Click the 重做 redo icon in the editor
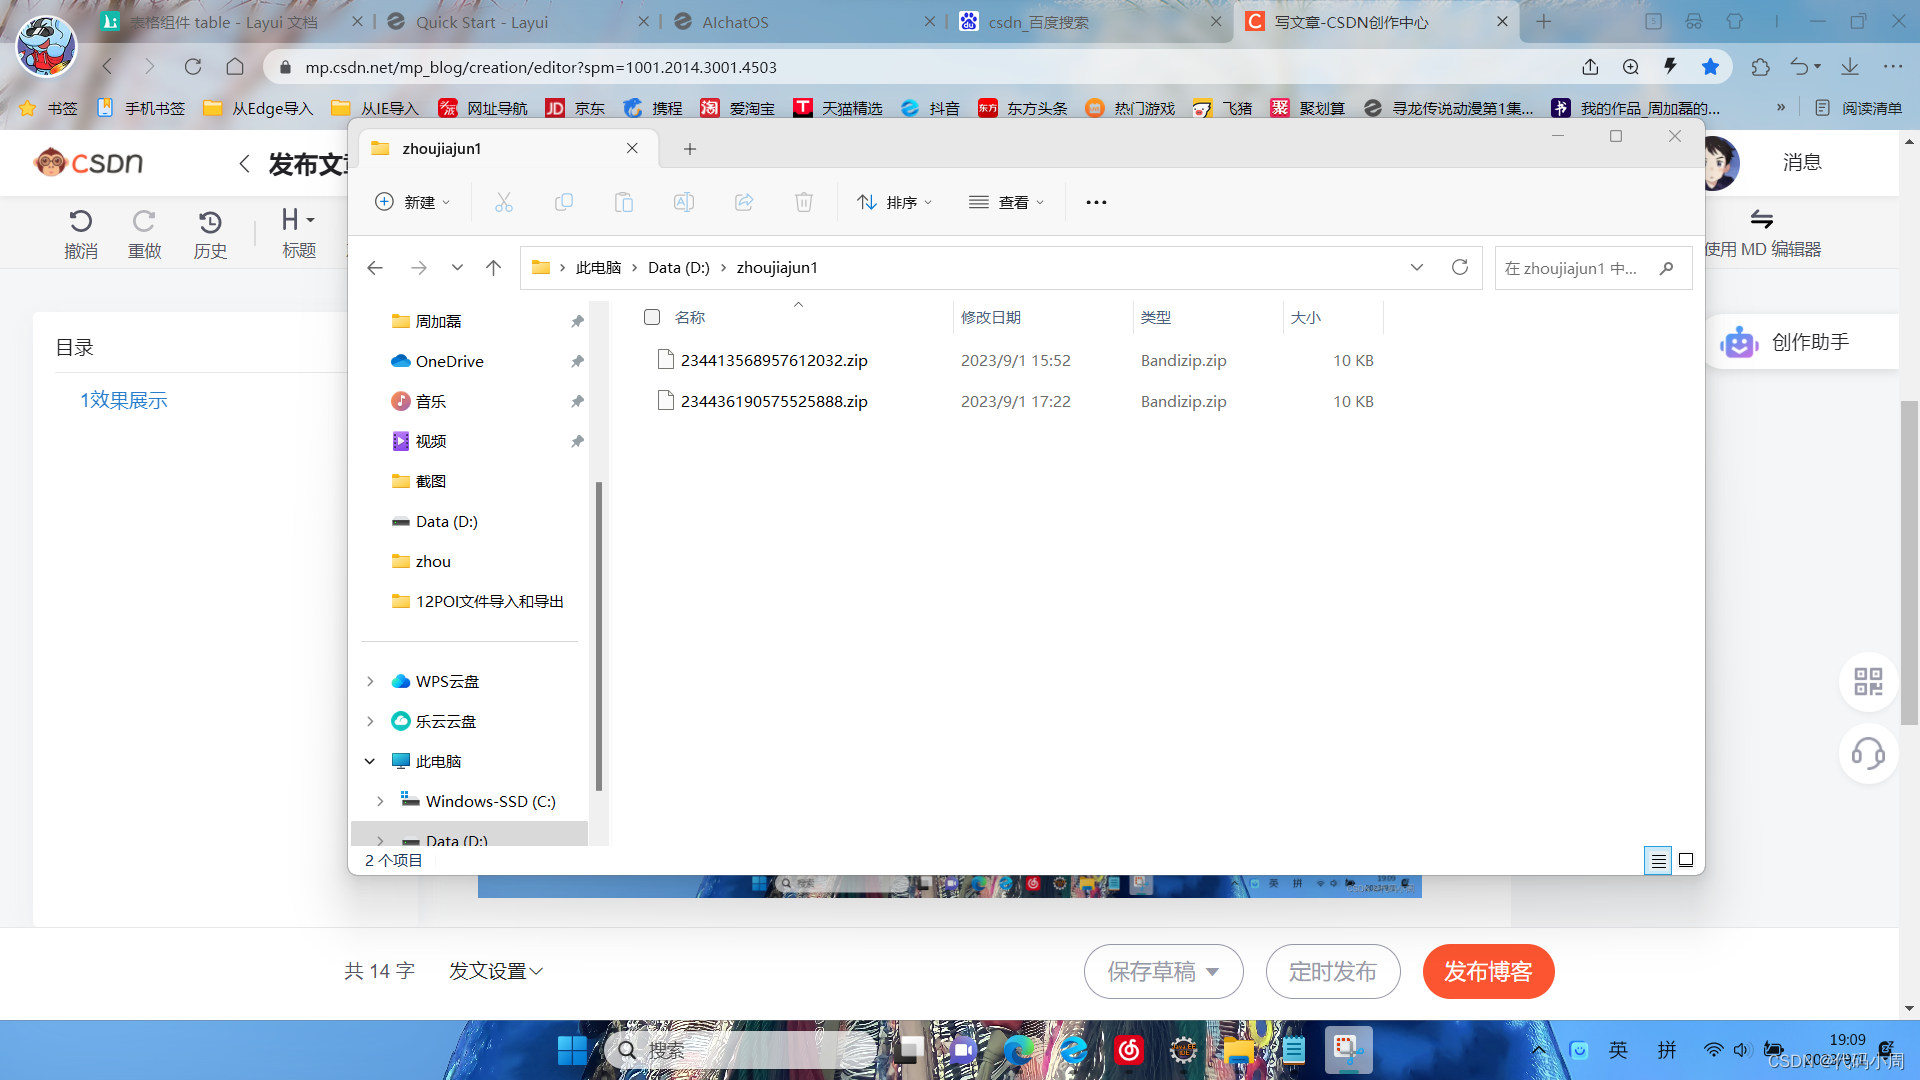 [x=144, y=233]
